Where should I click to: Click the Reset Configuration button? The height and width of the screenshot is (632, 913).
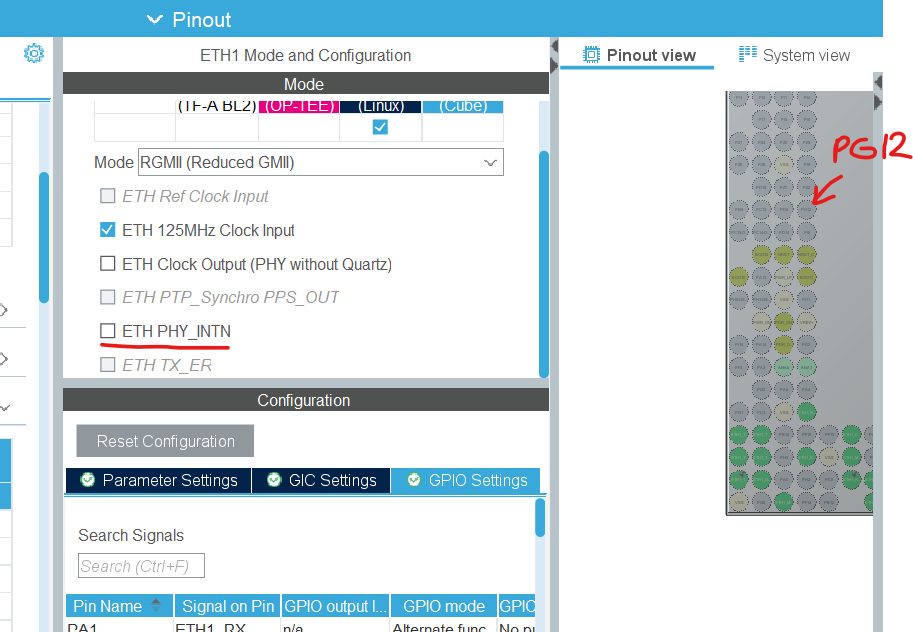165,441
